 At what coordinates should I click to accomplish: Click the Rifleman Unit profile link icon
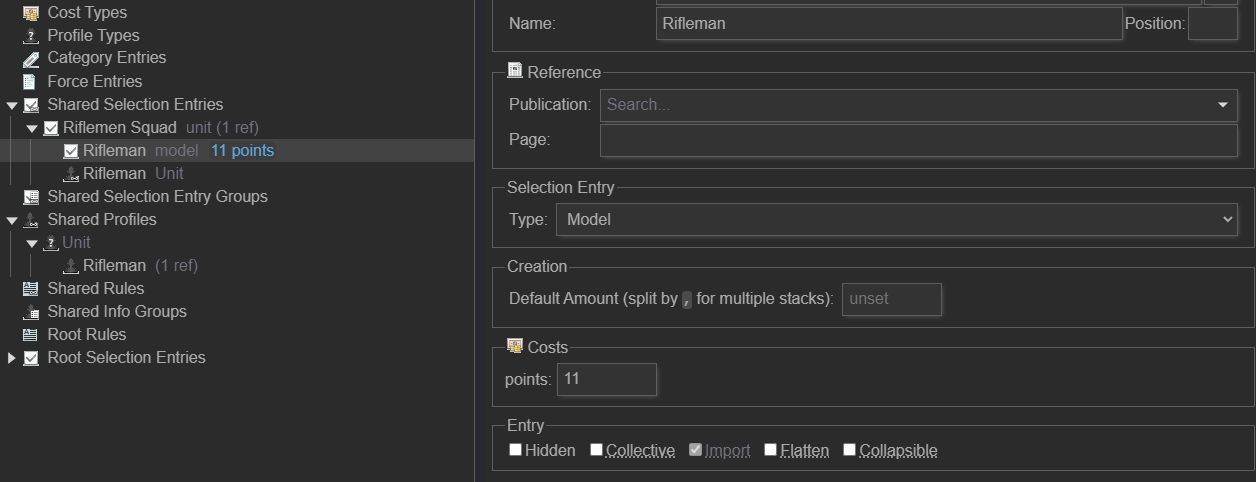71,174
